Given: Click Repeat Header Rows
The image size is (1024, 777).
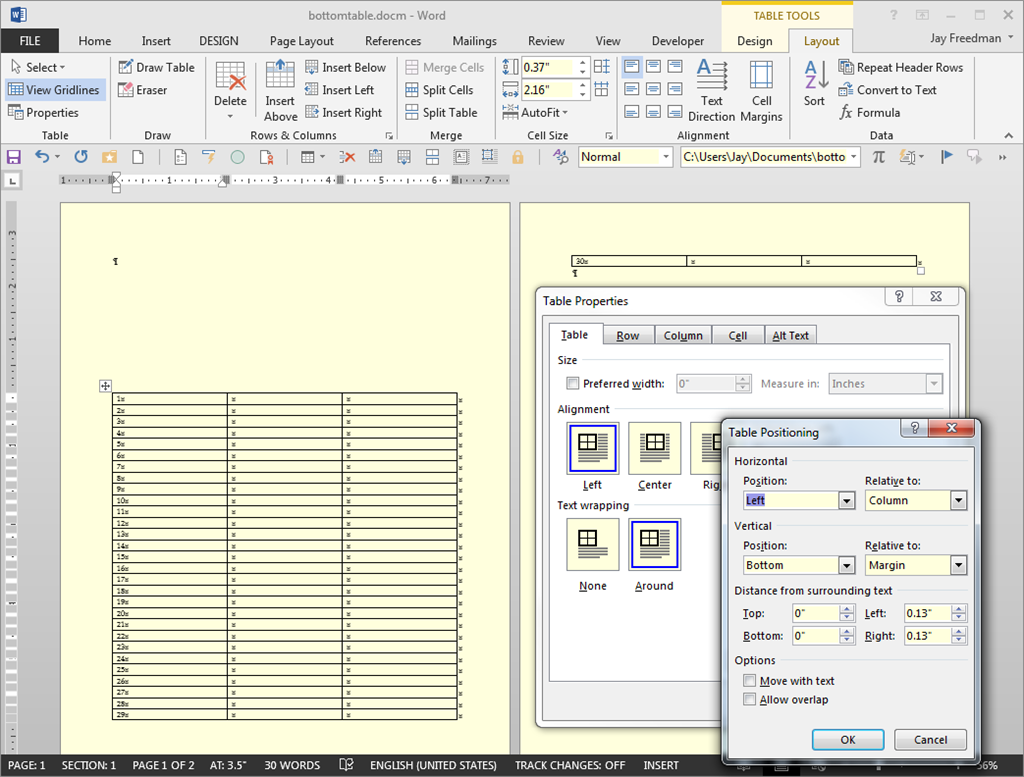Looking at the screenshot, I should coord(901,67).
